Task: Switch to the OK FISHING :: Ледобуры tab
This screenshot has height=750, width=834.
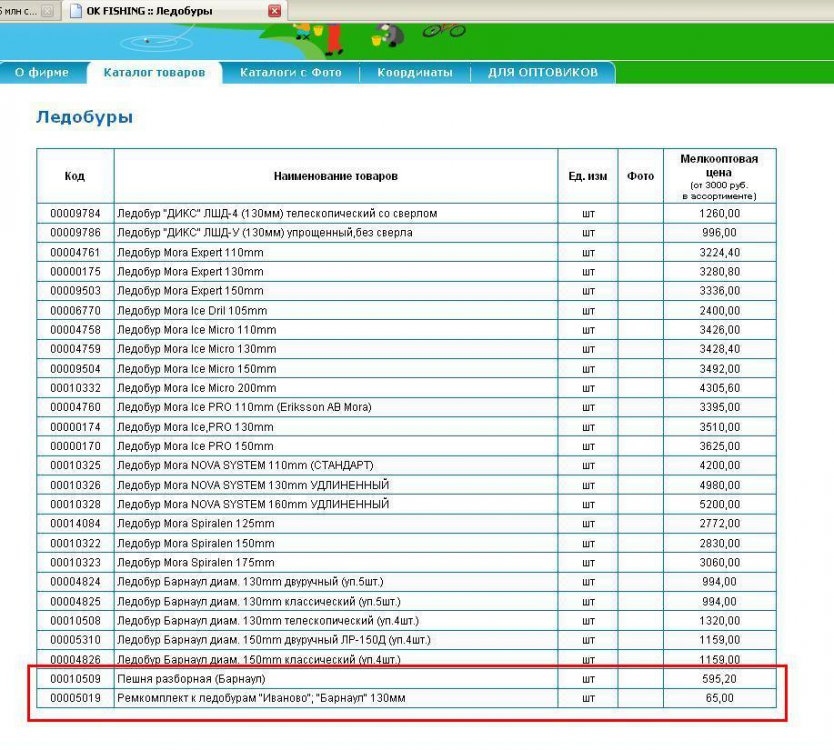Action: [x=175, y=11]
